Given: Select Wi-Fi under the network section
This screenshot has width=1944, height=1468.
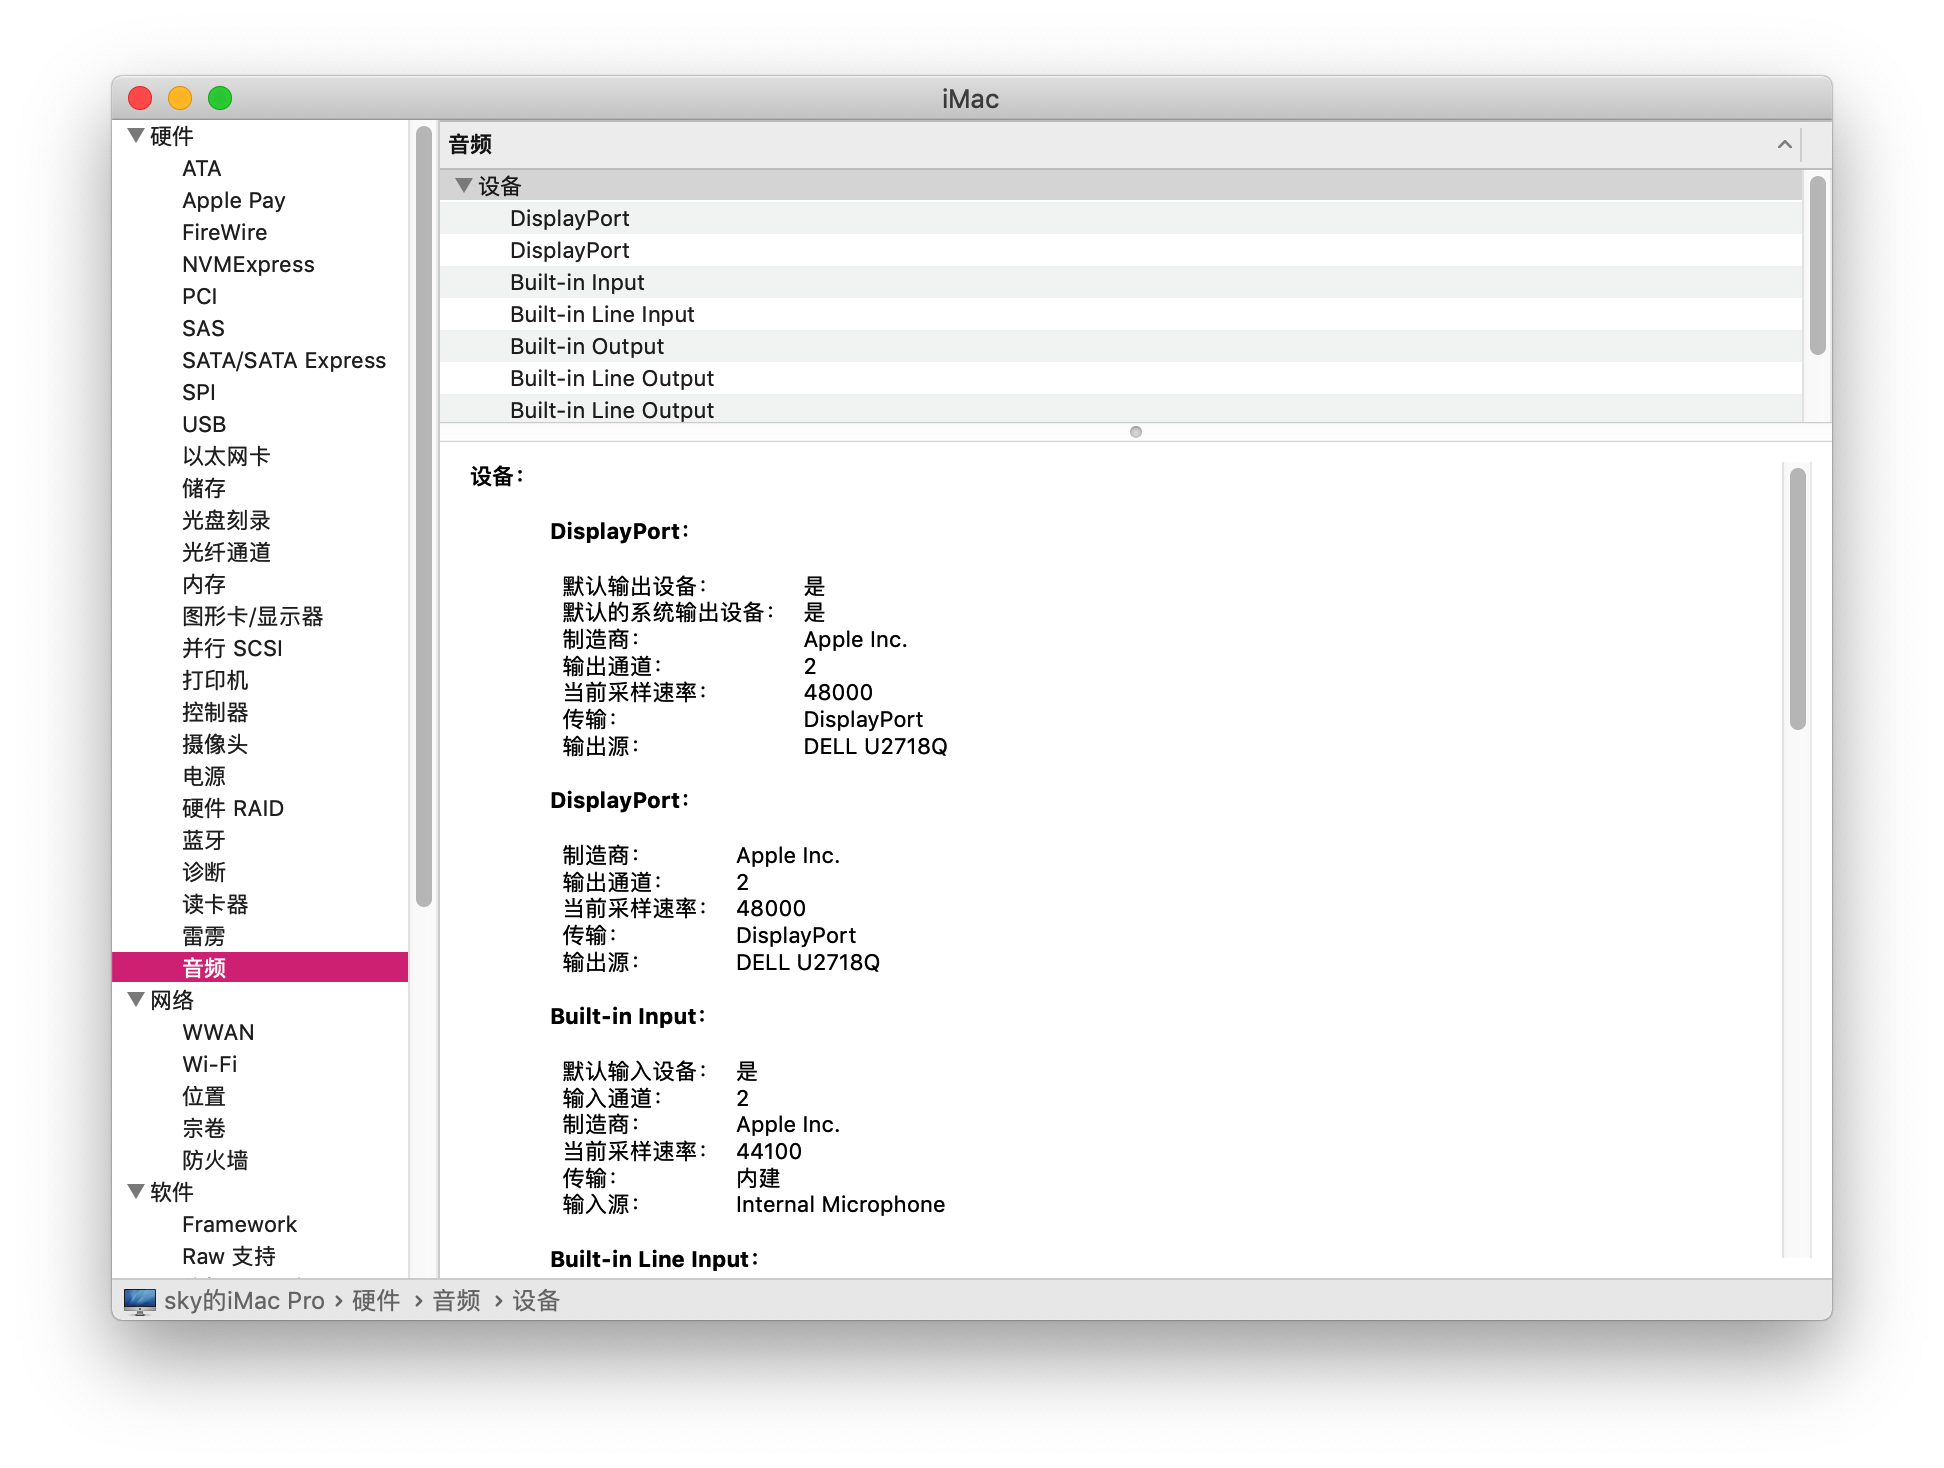Looking at the screenshot, I should [209, 1064].
